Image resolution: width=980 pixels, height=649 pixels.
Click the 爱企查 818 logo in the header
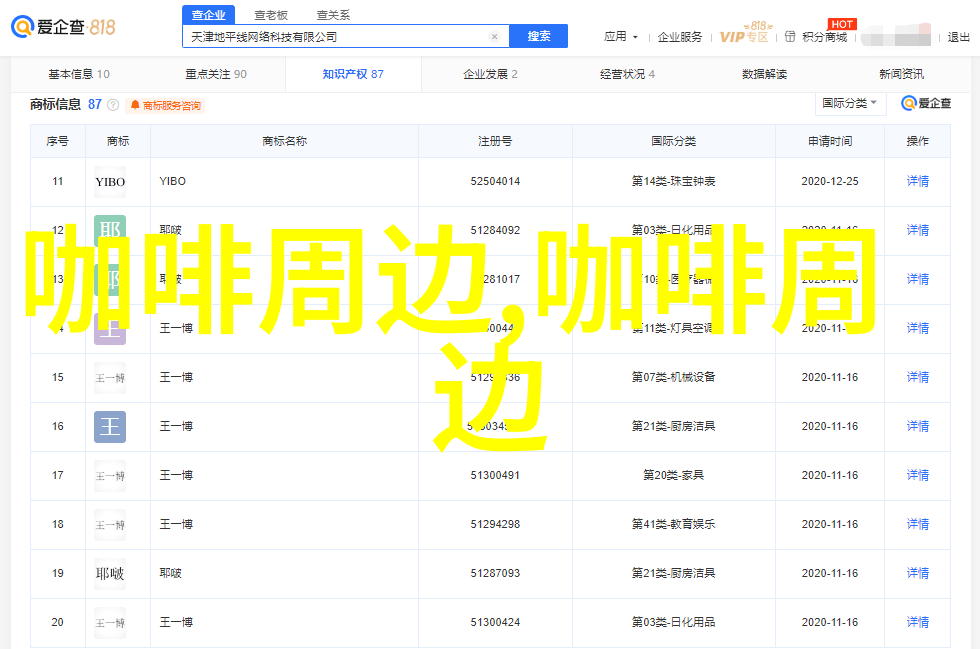63,27
